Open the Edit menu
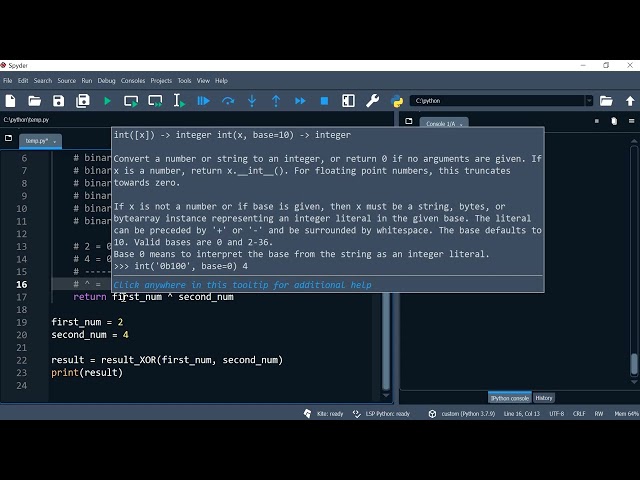Viewport: 640px width, 480px height. pos(23,81)
